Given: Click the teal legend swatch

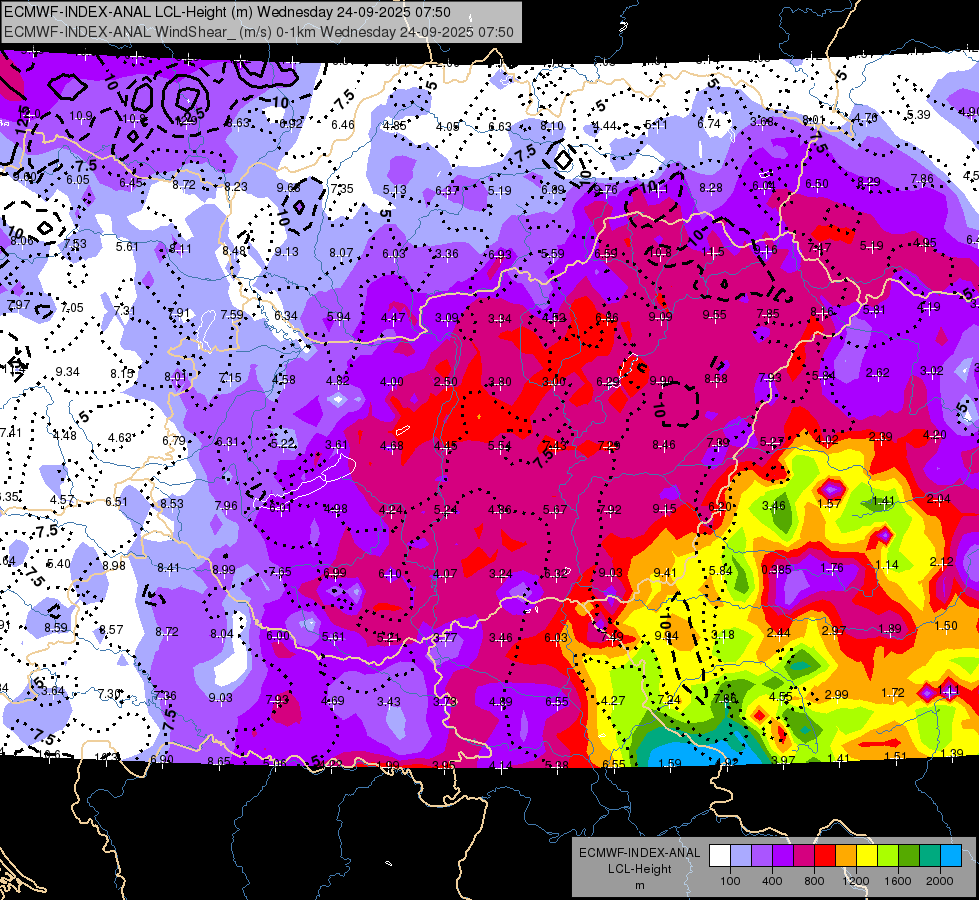Looking at the screenshot, I should click(x=930, y=856).
